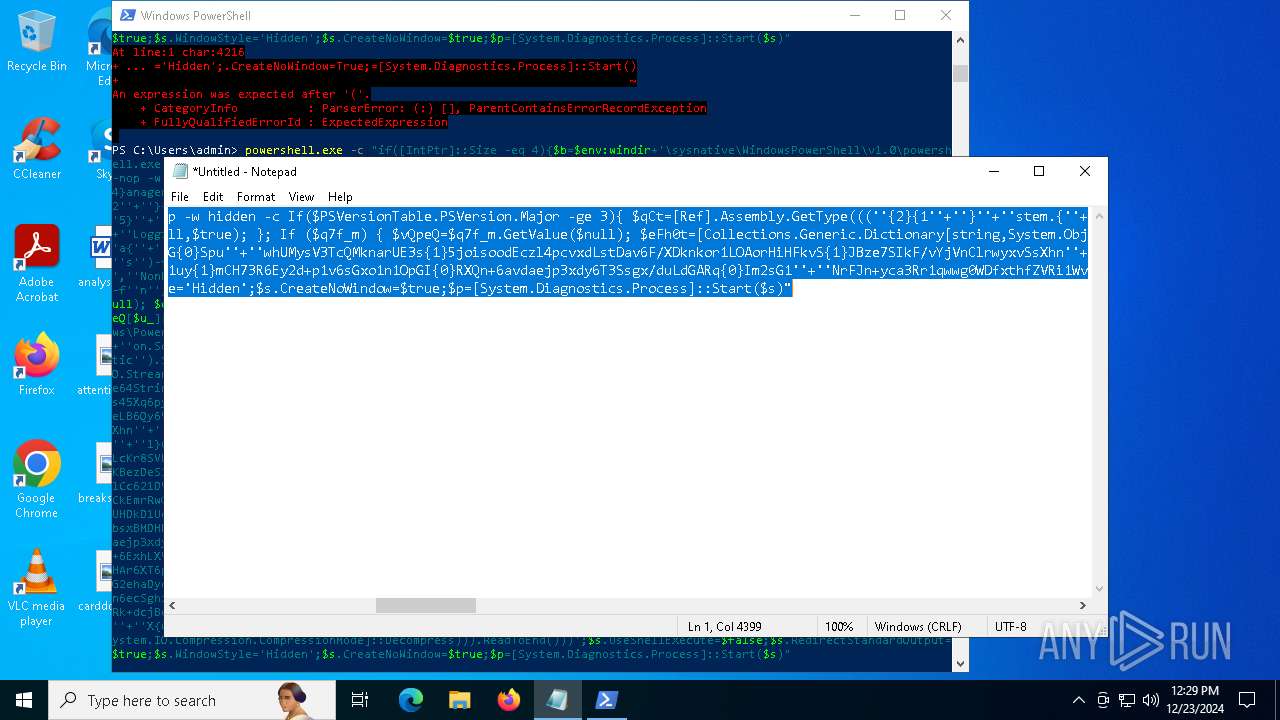Click Notepad vertical scroll up arrow
This screenshot has height=720, width=1280.
[x=1099, y=216]
